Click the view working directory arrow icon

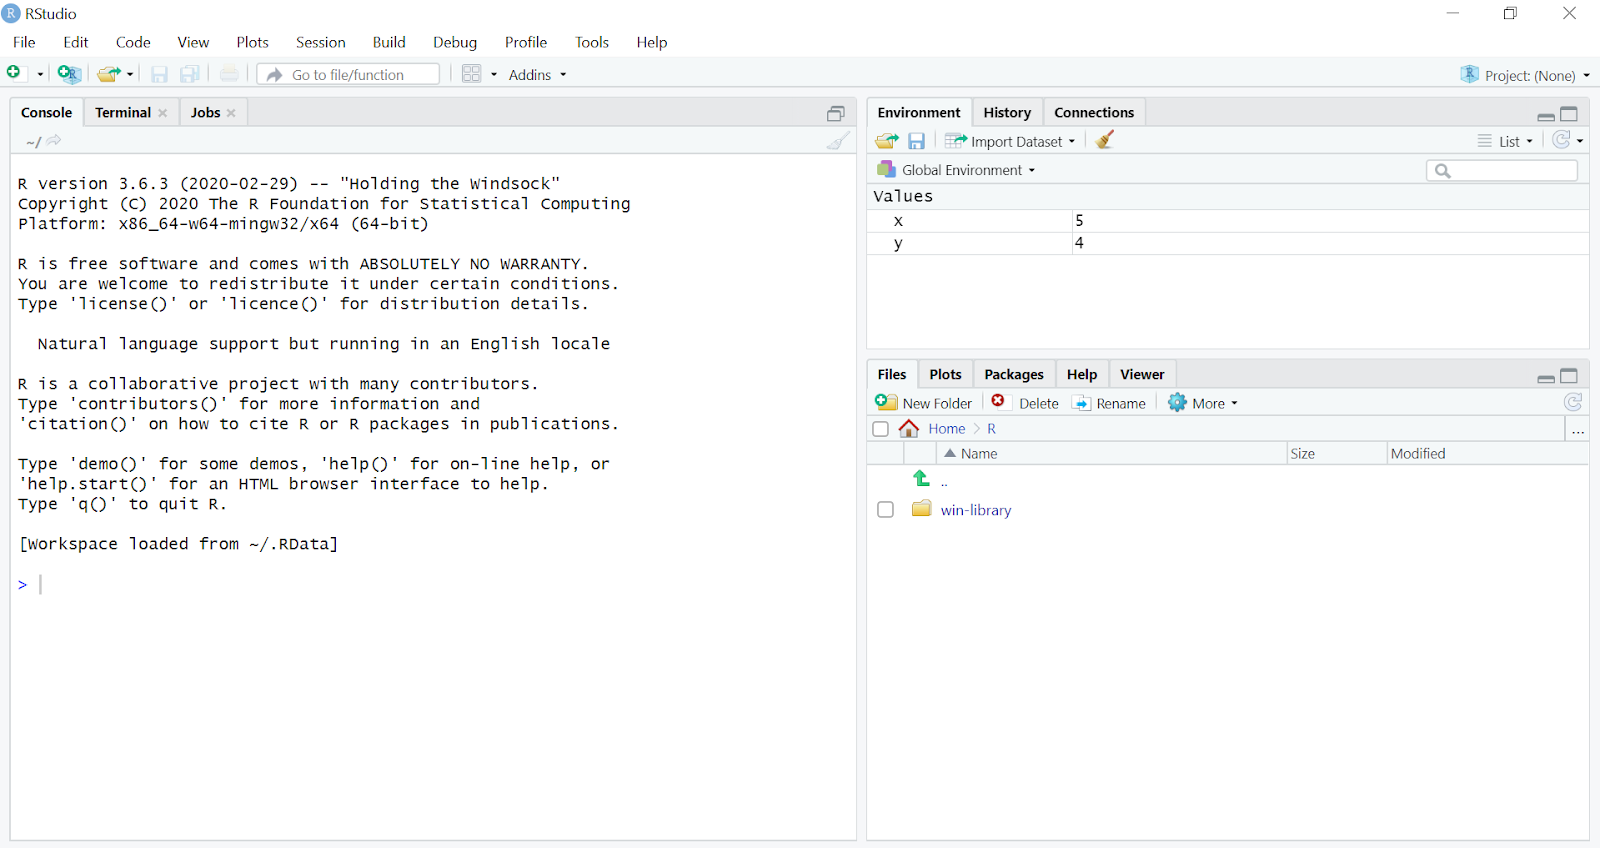coord(54,141)
